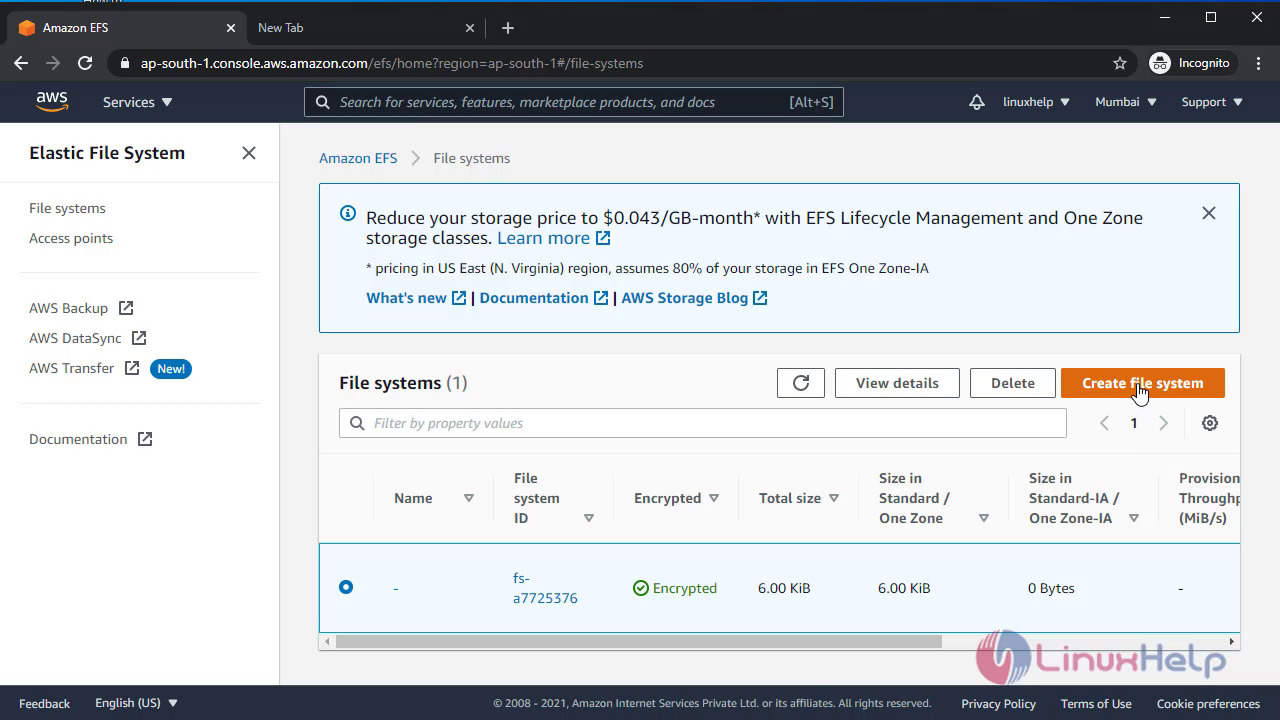Open the AWS Storage Blog link
The height and width of the screenshot is (720, 1280).
694,298
